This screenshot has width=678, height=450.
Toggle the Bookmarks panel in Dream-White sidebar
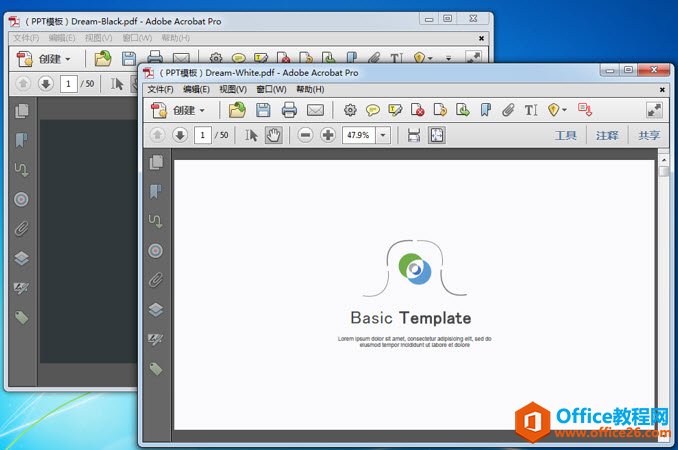tap(155, 191)
